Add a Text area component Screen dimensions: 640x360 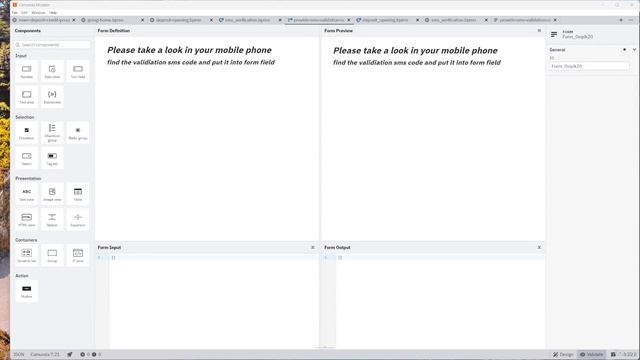pos(27,97)
